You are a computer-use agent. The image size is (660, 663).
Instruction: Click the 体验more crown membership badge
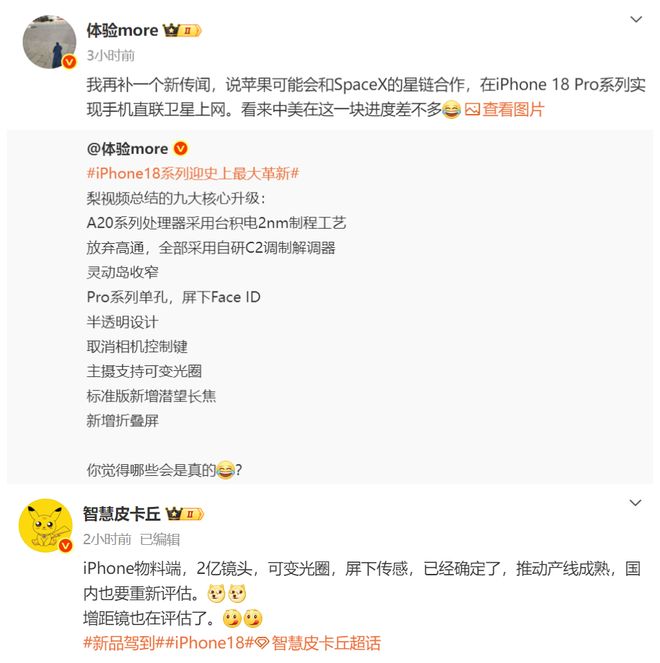click(x=182, y=30)
